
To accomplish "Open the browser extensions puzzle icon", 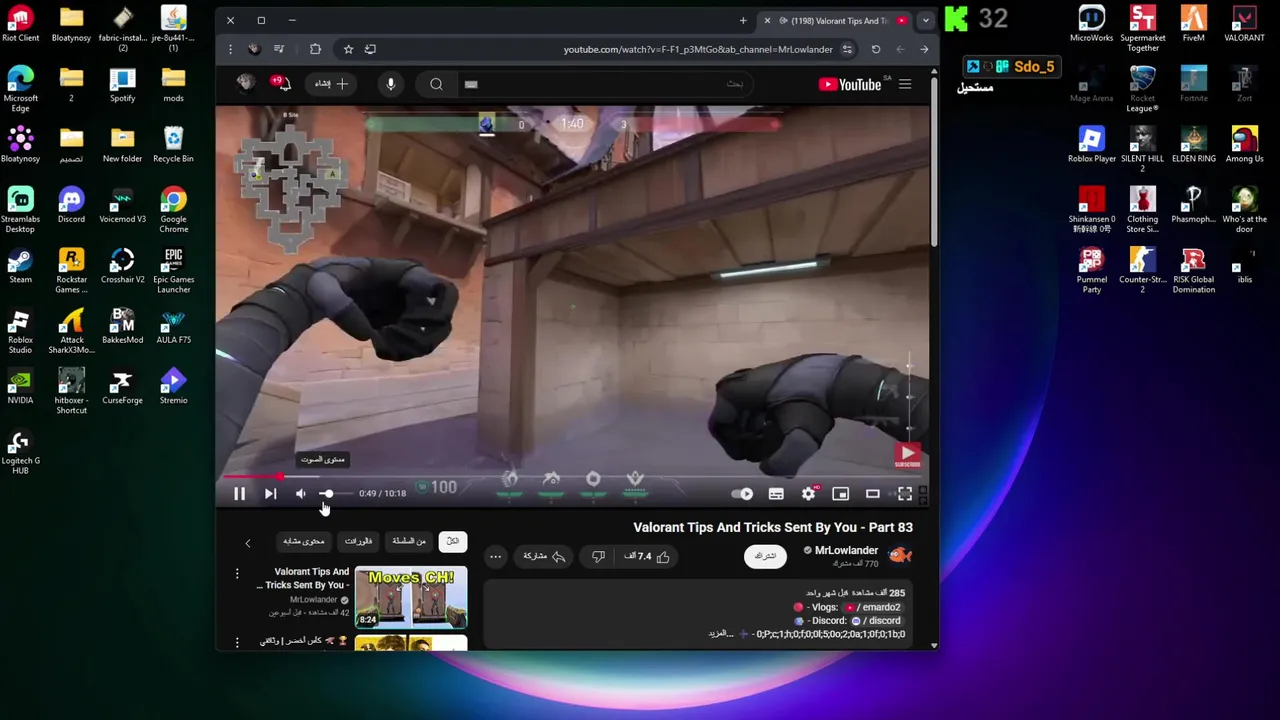I will (315, 49).
